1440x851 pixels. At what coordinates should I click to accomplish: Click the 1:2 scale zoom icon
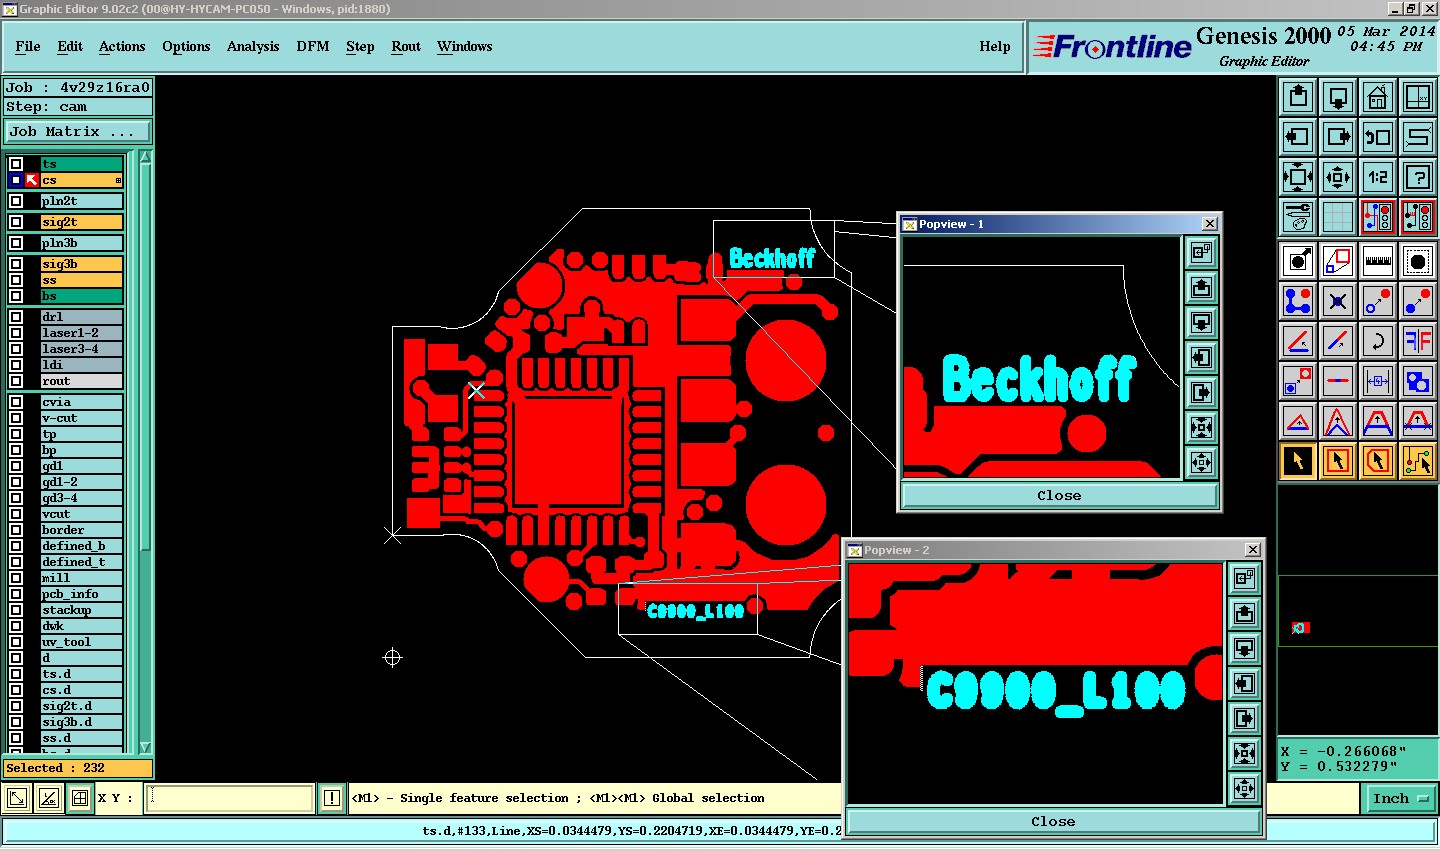click(1378, 177)
